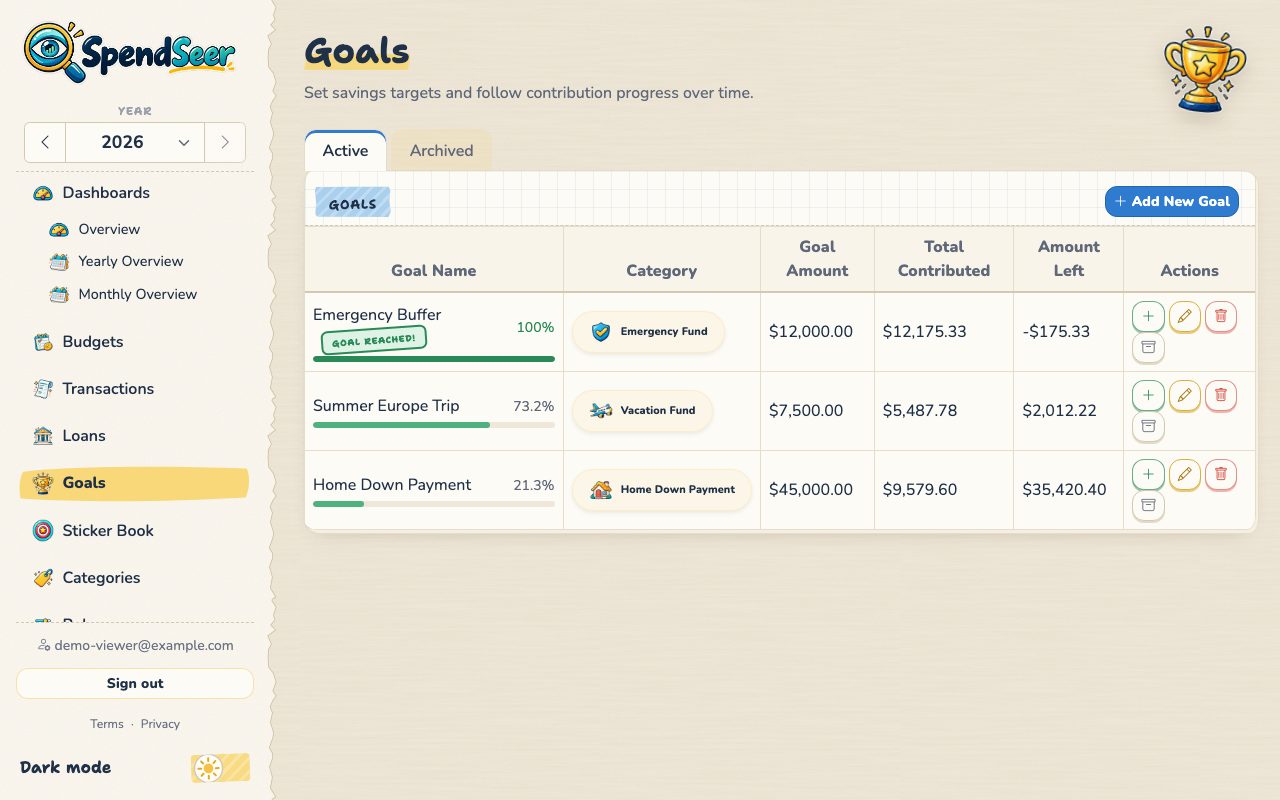Click Emergency Buffer progress bar

(x=434, y=359)
